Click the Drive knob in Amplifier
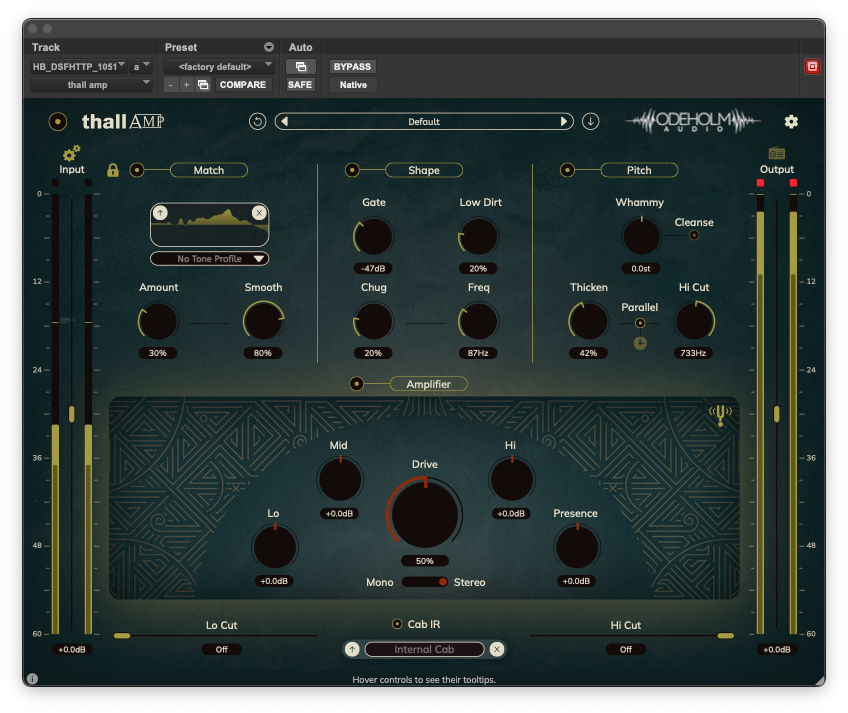This screenshot has height=713, width=848. tap(425, 513)
